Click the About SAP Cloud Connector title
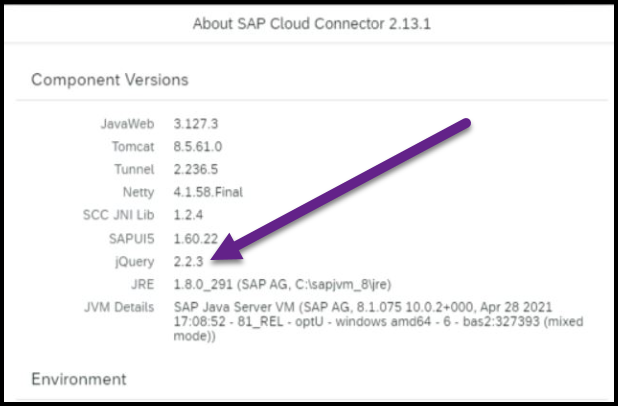This screenshot has height=406, width=618. (x=311, y=24)
